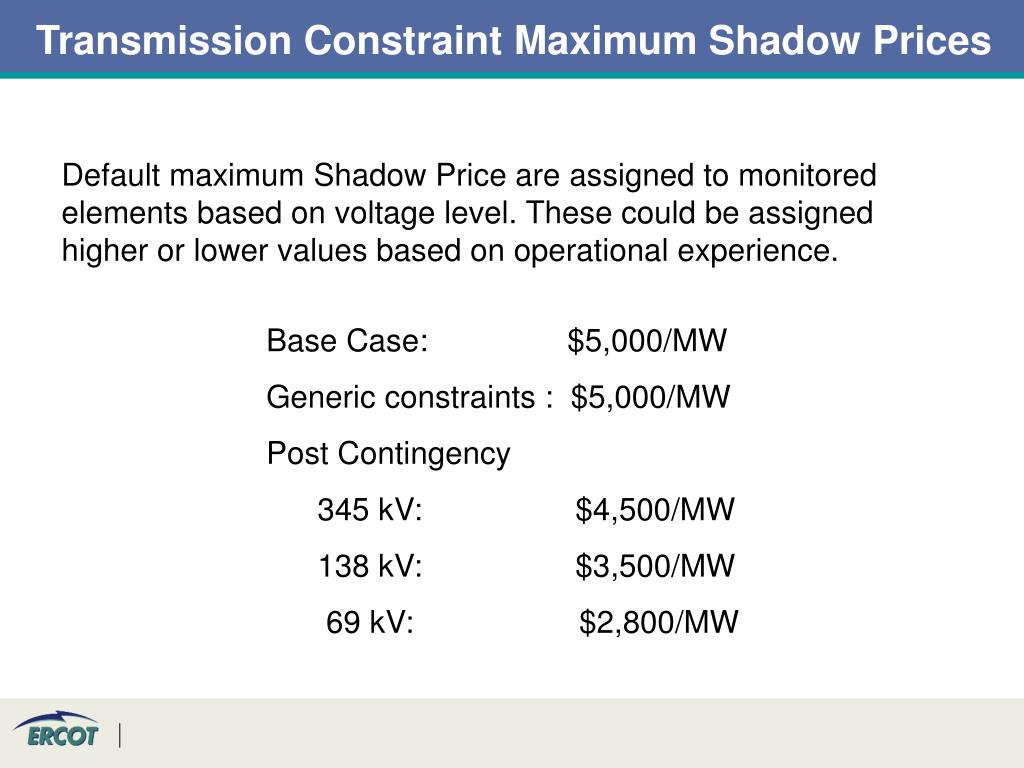Click the words operational experience
The width and height of the screenshot is (1024, 768).
tap(675, 251)
